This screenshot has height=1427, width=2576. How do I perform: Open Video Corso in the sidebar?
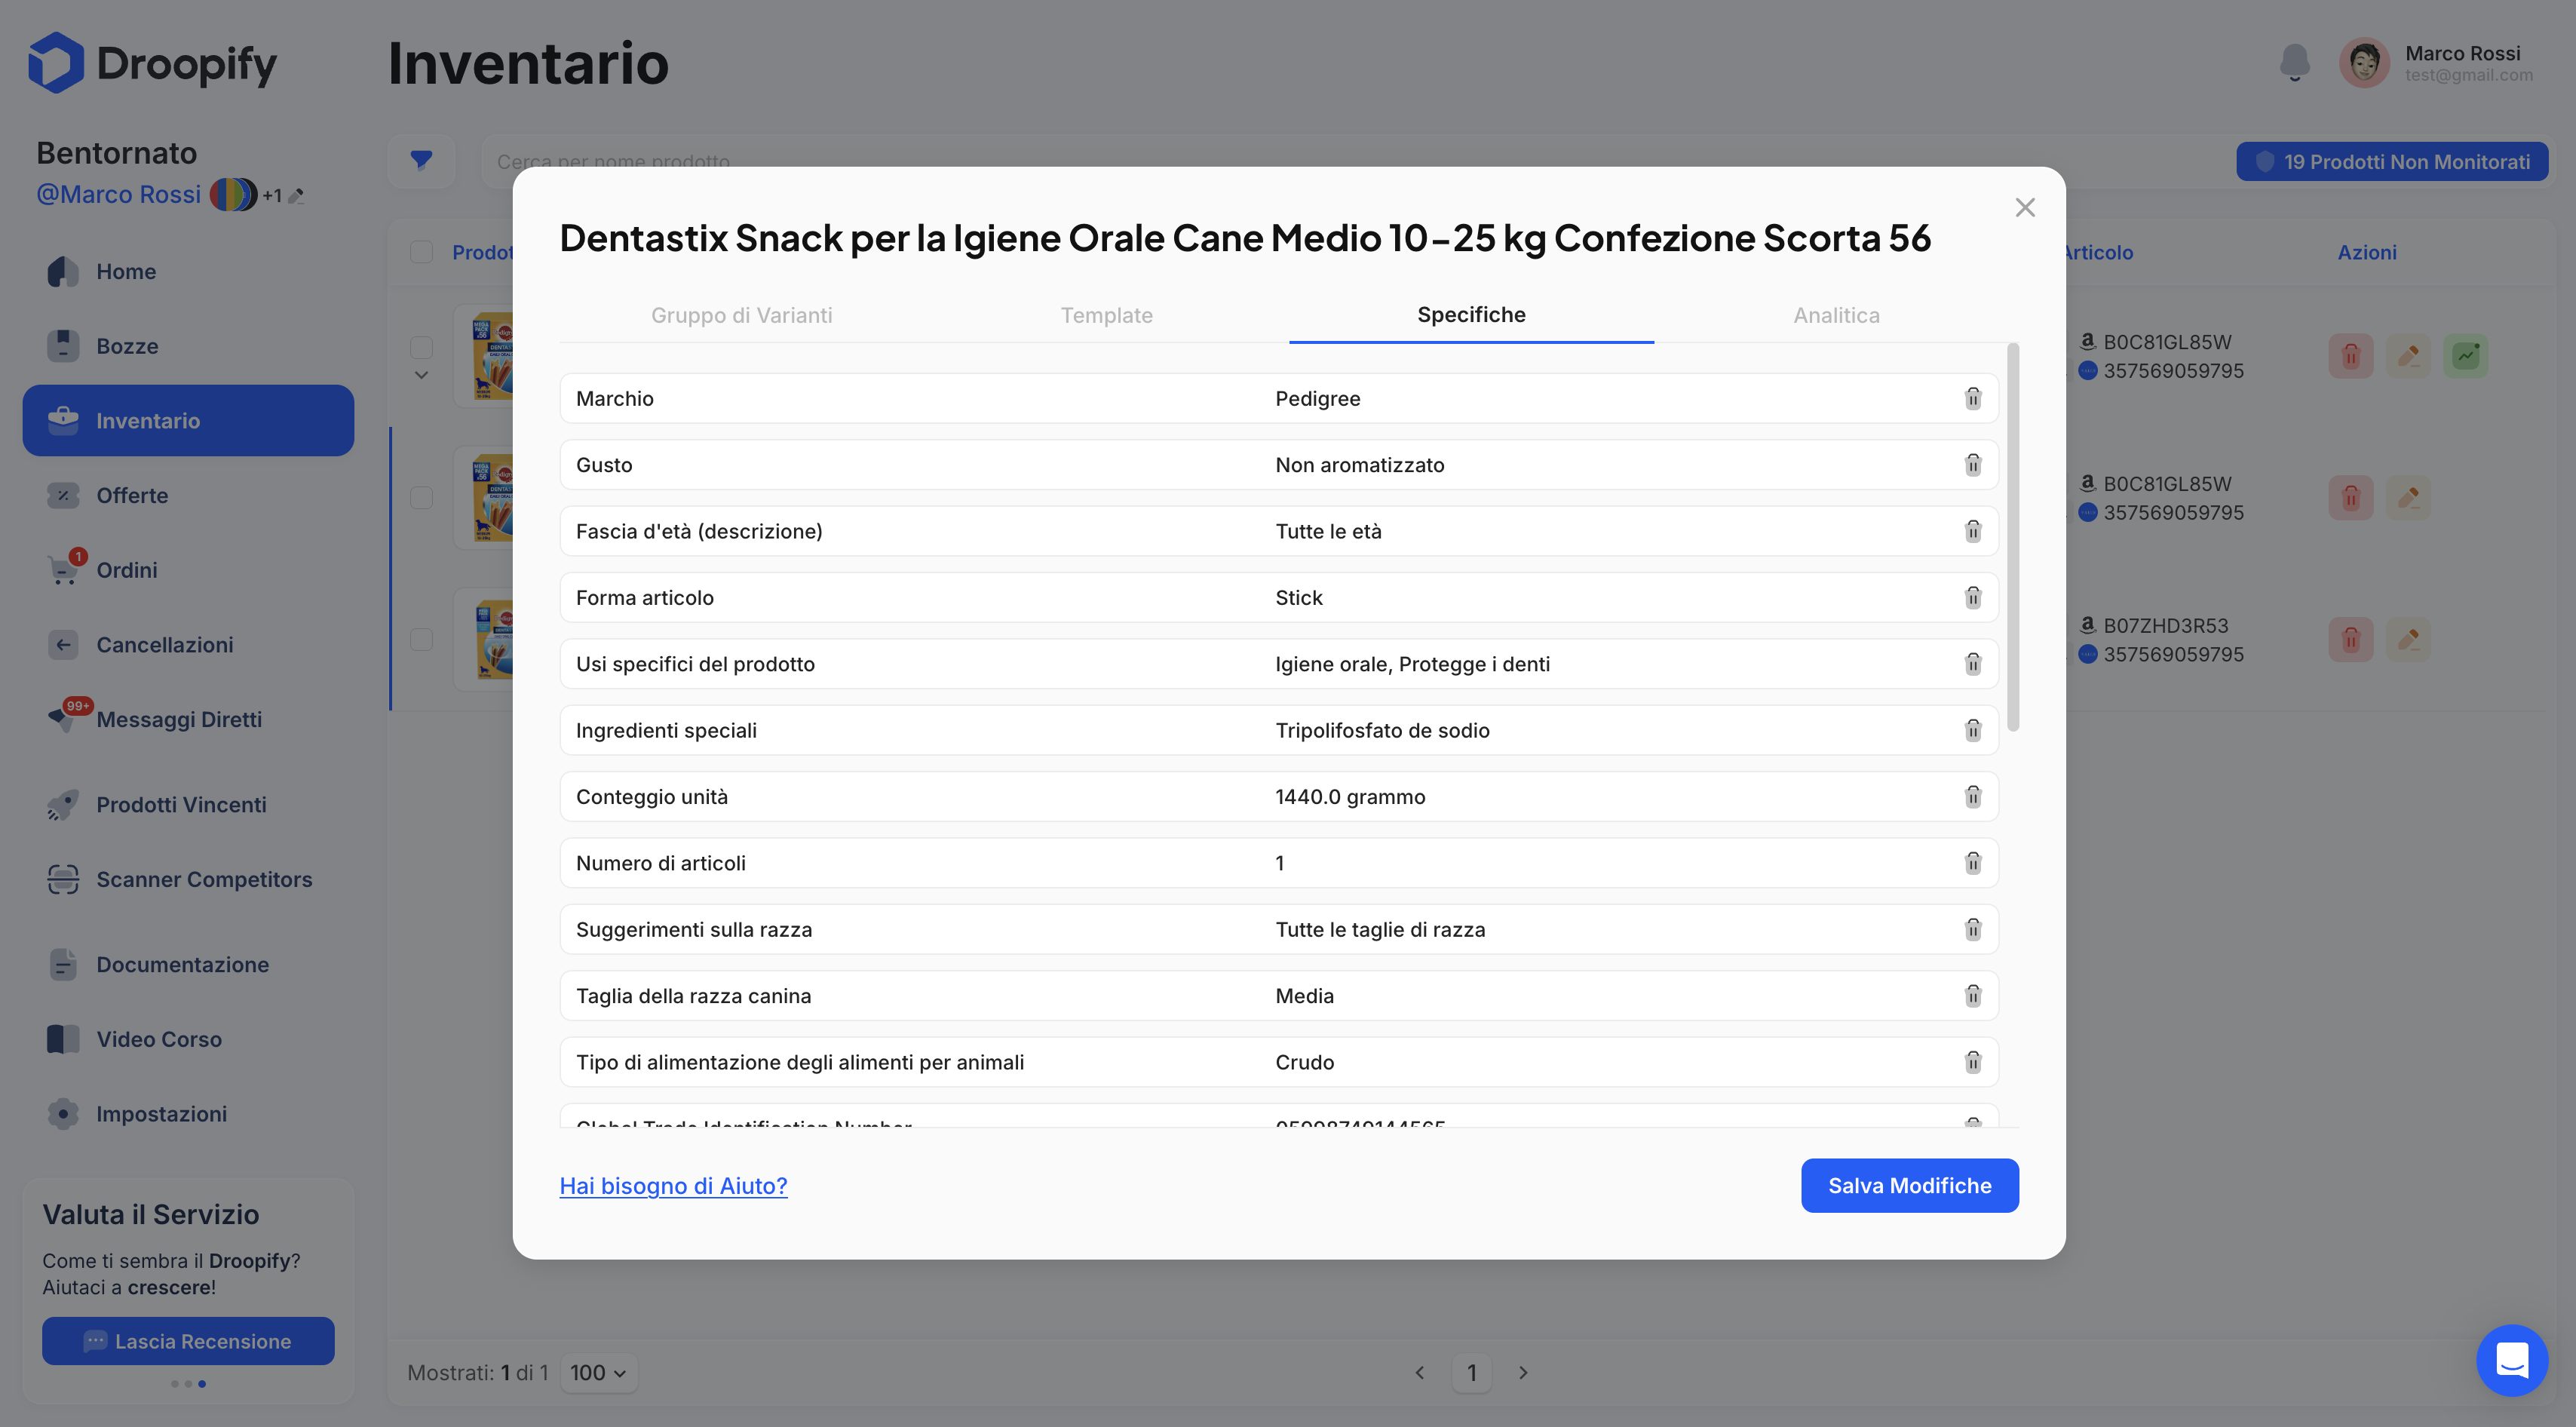coord(188,1039)
